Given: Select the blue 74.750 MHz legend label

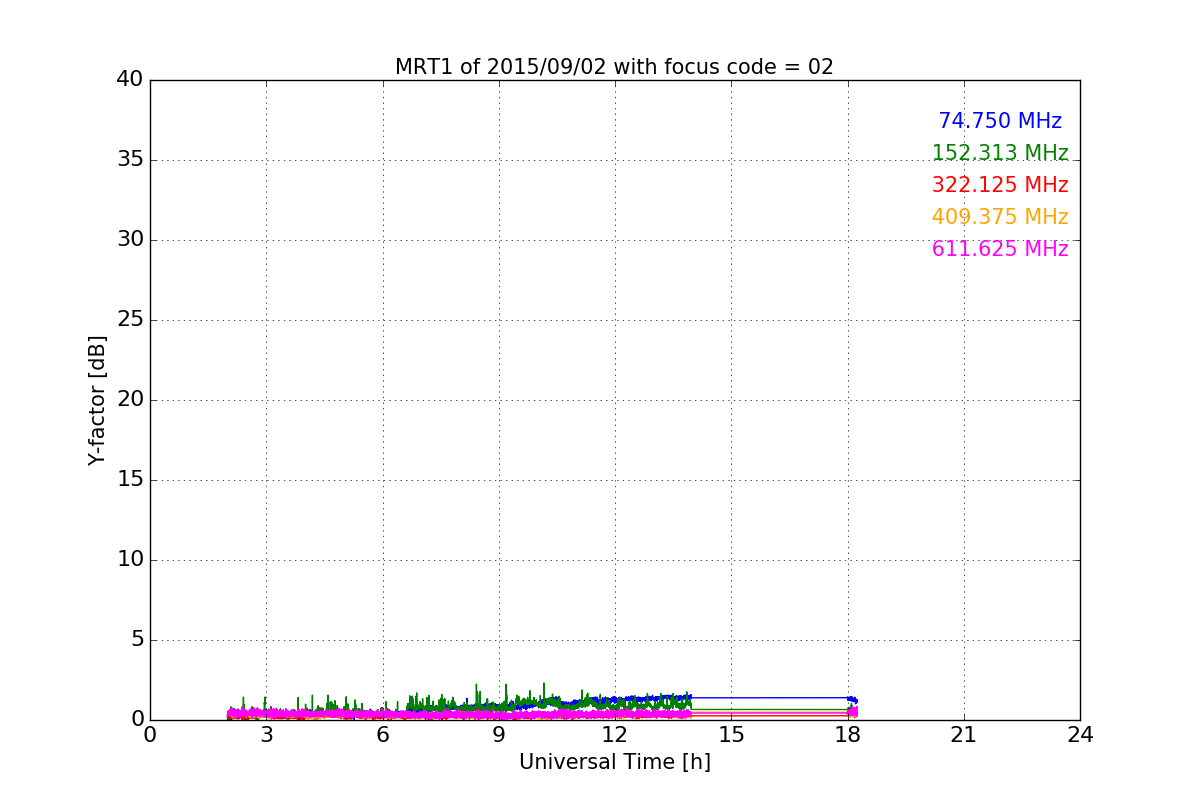Looking at the screenshot, I should point(1000,121).
